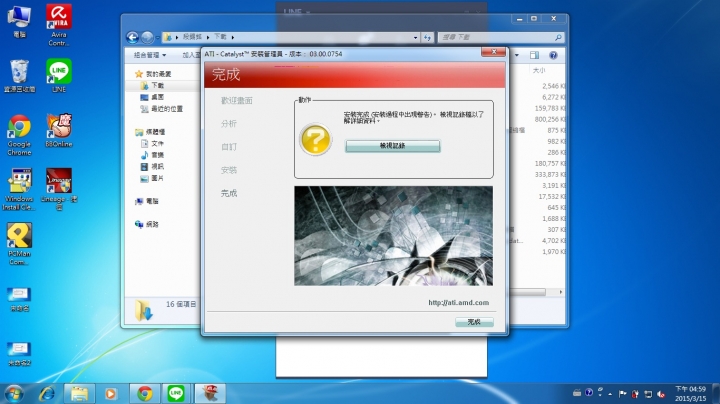720x404 pixels.
Task: Click the Explorer search box
Action: 501,37
